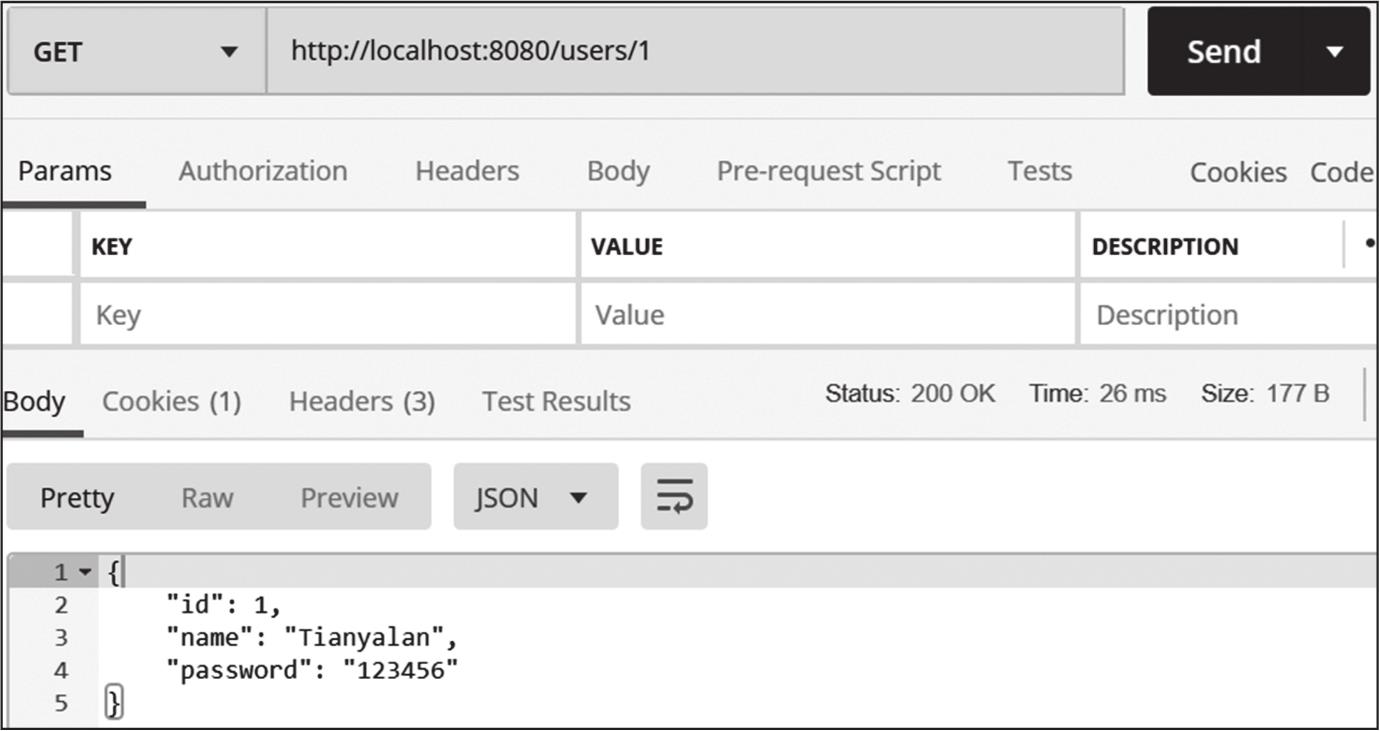Image resolution: width=1380 pixels, height=731 pixels.
Task: Open the Tests tab
Action: pos(1040,171)
